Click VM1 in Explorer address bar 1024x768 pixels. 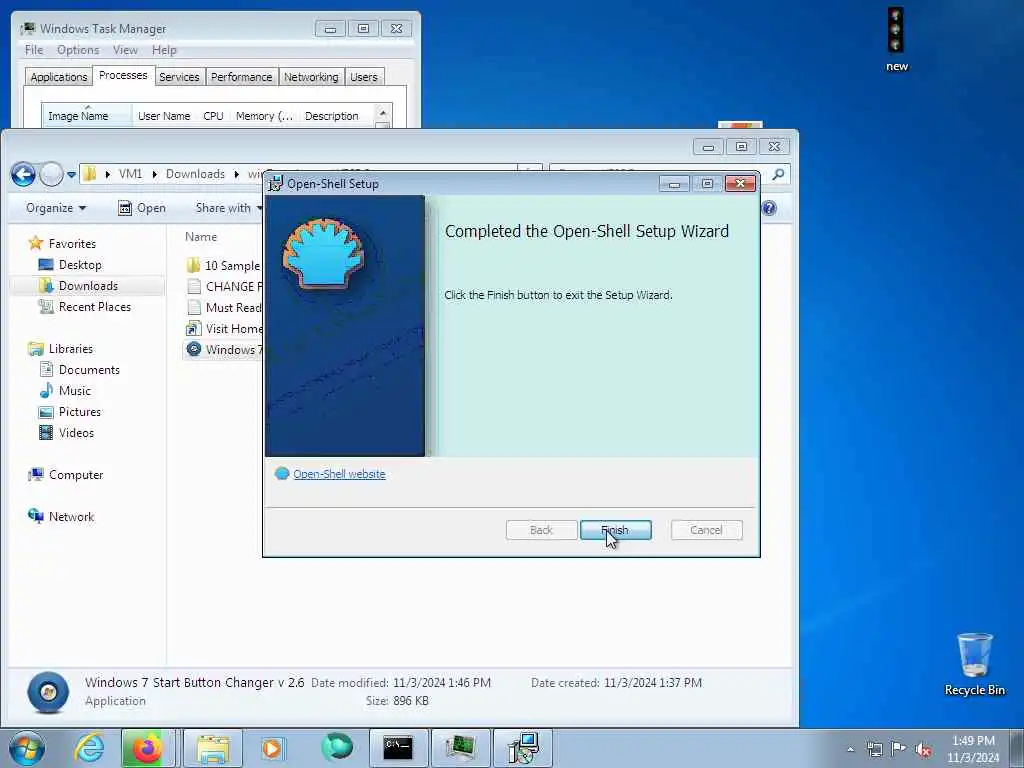pos(130,174)
